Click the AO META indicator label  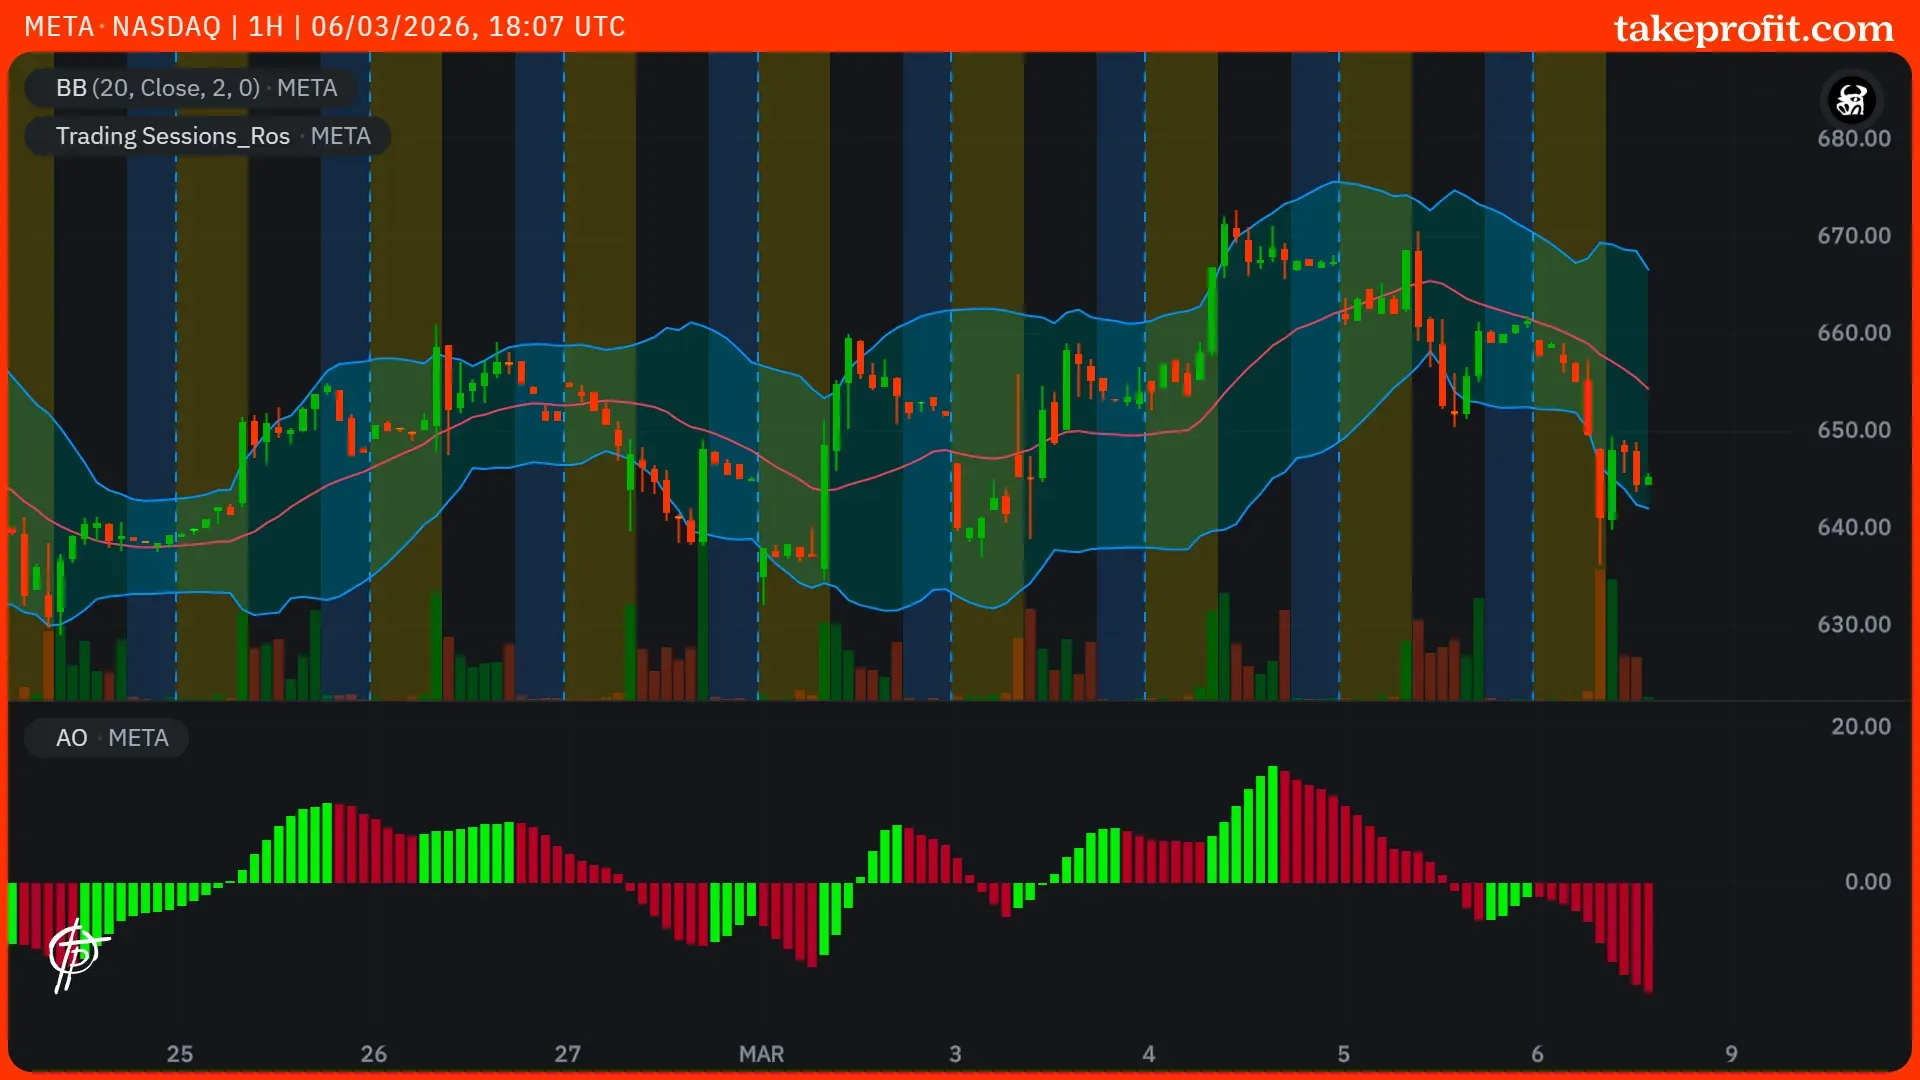point(111,738)
